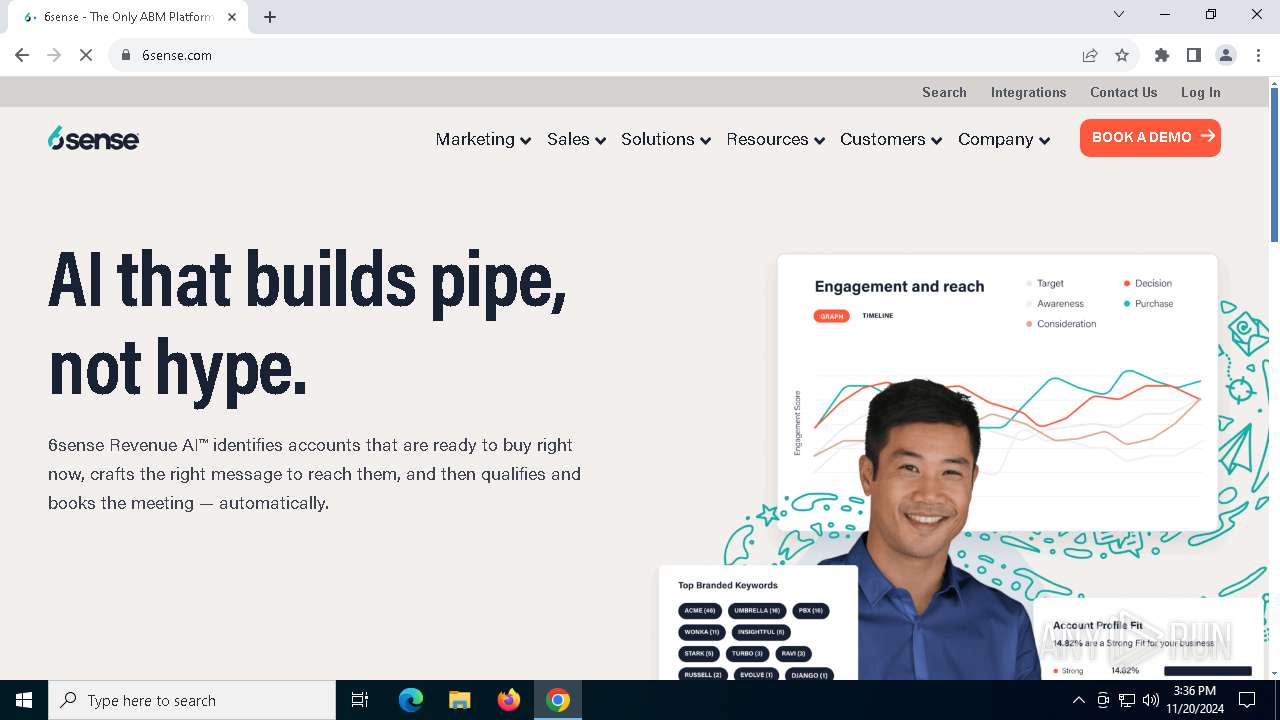1280x720 pixels.
Task: Click the Awareness legend entry
Action: click(x=1055, y=304)
